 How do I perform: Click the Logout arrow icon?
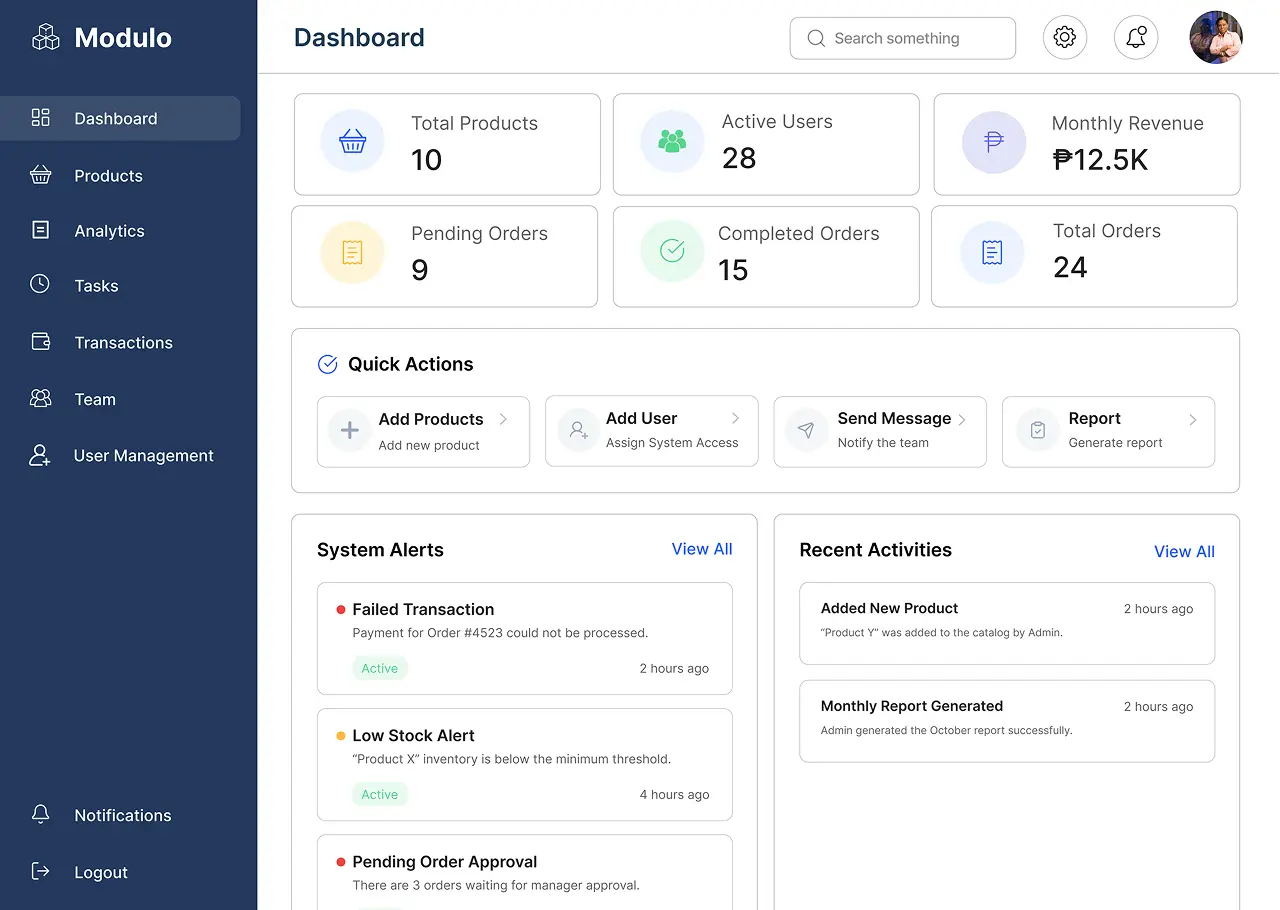coord(40,872)
